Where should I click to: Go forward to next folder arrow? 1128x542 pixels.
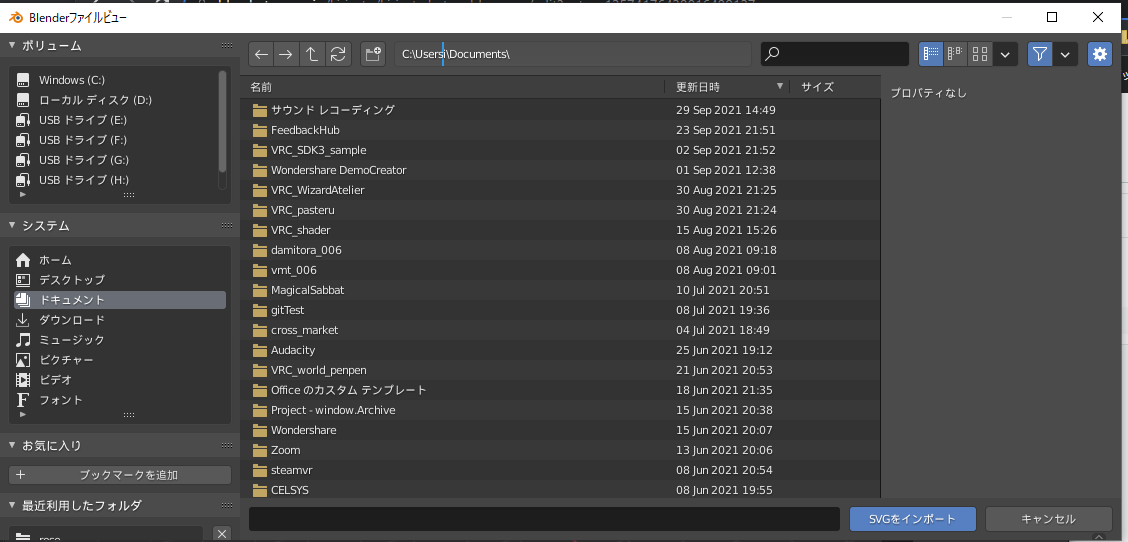[286, 54]
